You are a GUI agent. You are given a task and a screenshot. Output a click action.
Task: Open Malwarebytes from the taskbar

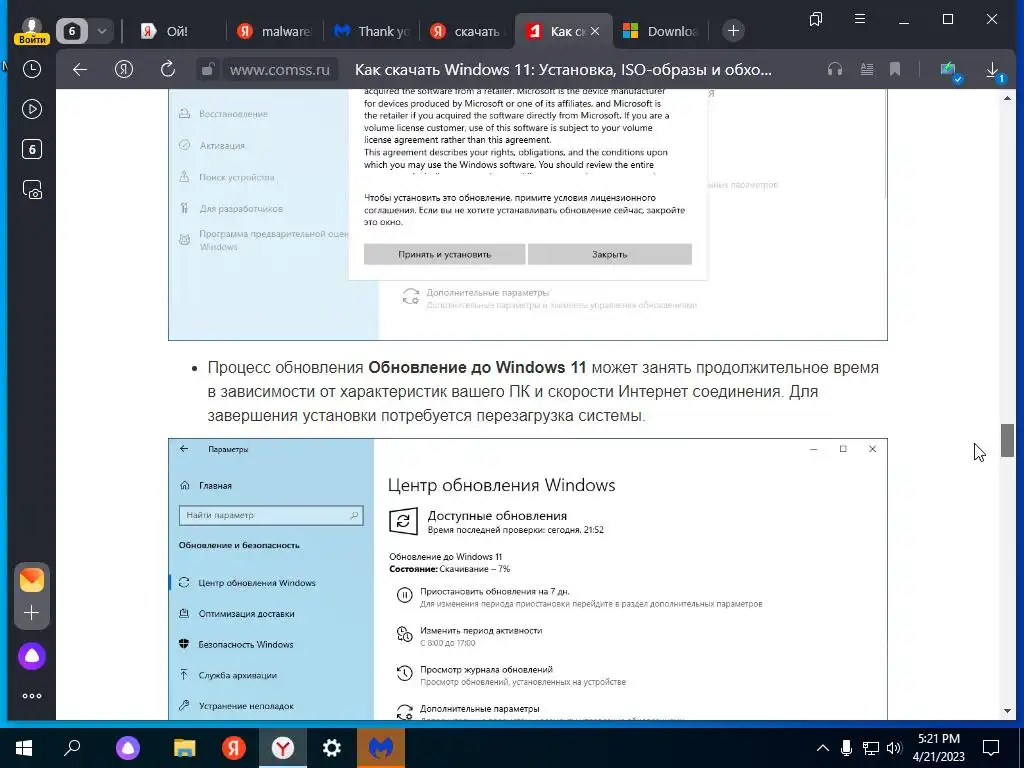[x=381, y=748]
